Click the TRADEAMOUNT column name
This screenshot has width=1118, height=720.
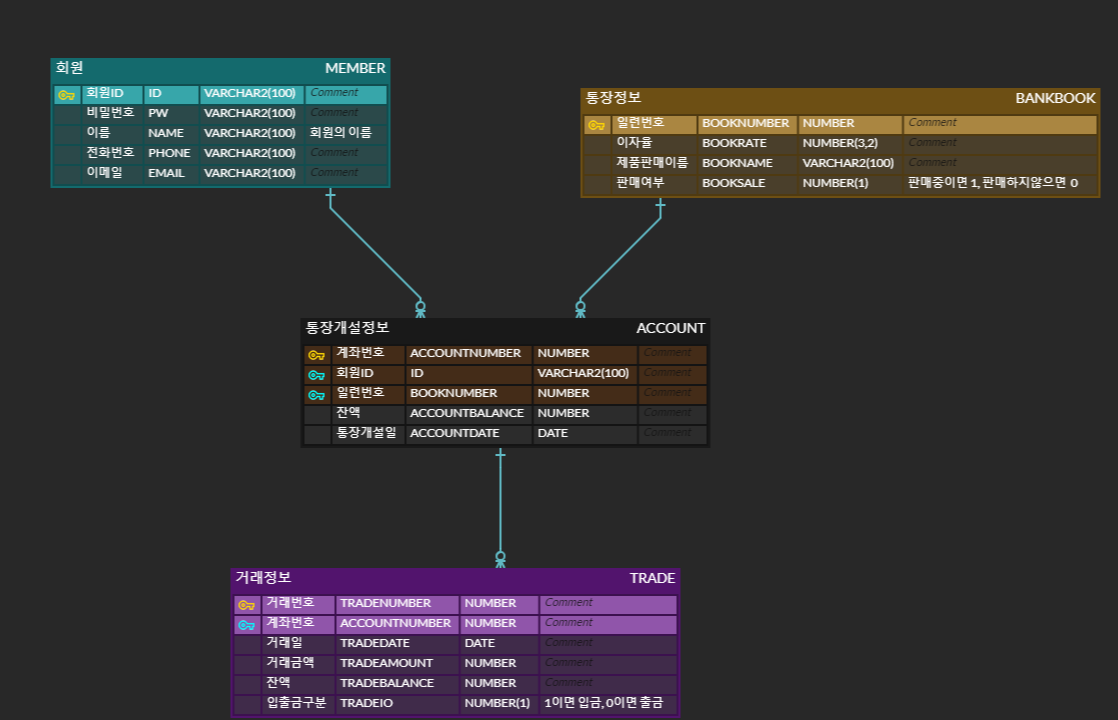pos(386,663)
